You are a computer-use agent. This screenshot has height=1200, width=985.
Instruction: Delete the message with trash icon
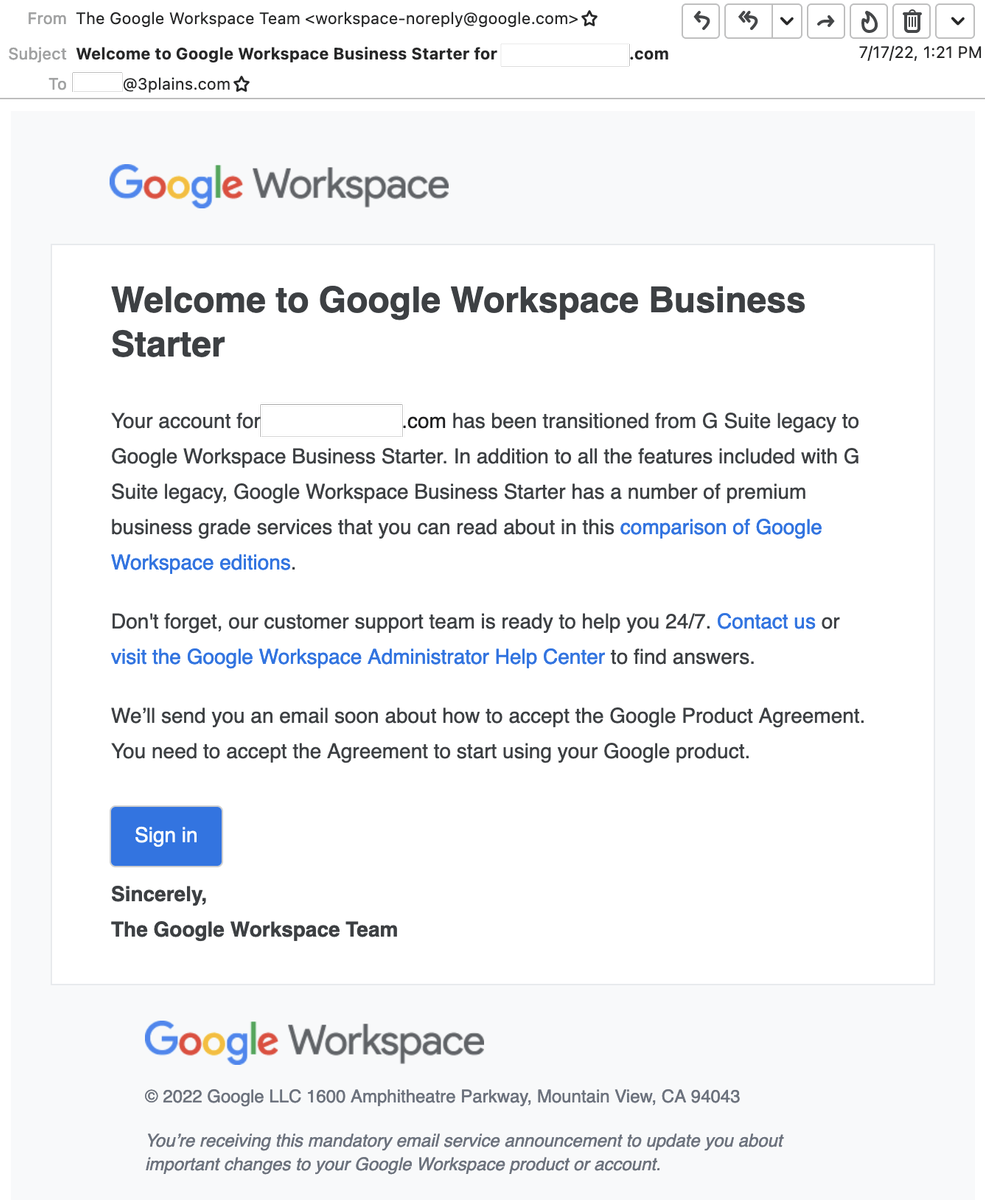click(911, 21)
